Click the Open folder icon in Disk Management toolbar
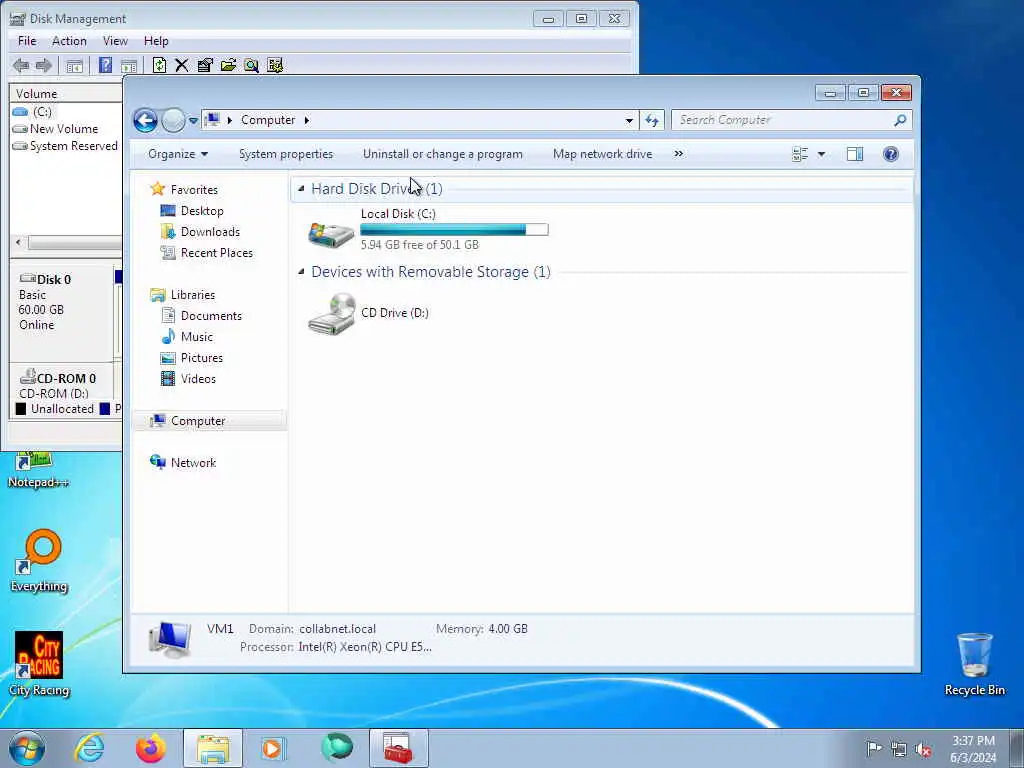1024x768 pixels. 228,65
